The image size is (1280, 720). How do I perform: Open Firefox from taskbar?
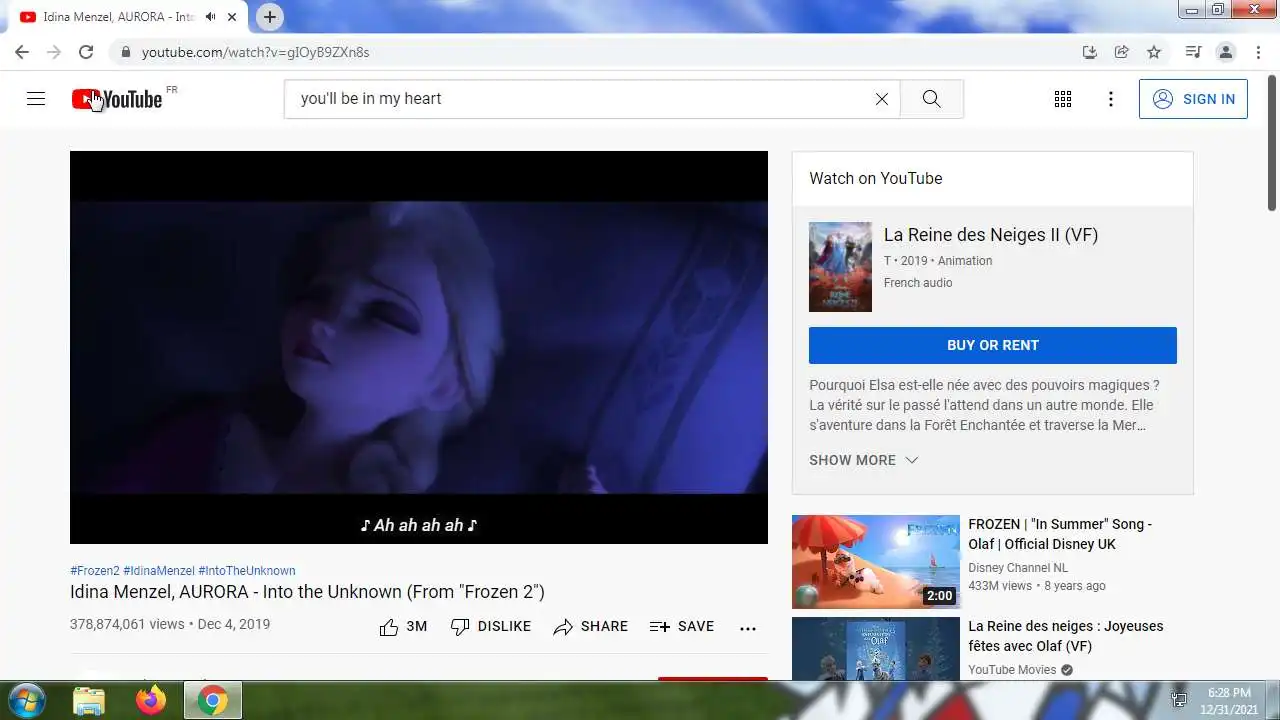click(151, 701)
